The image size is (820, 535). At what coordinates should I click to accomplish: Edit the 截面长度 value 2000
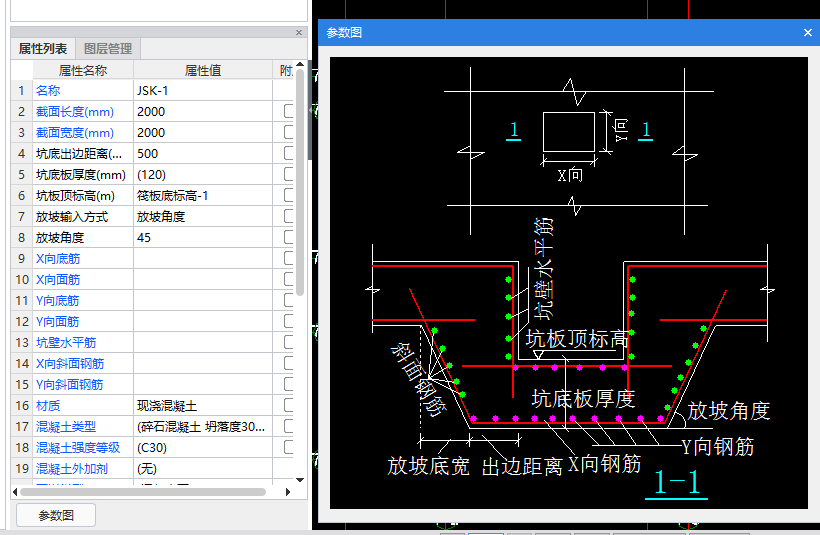point(203,111)
